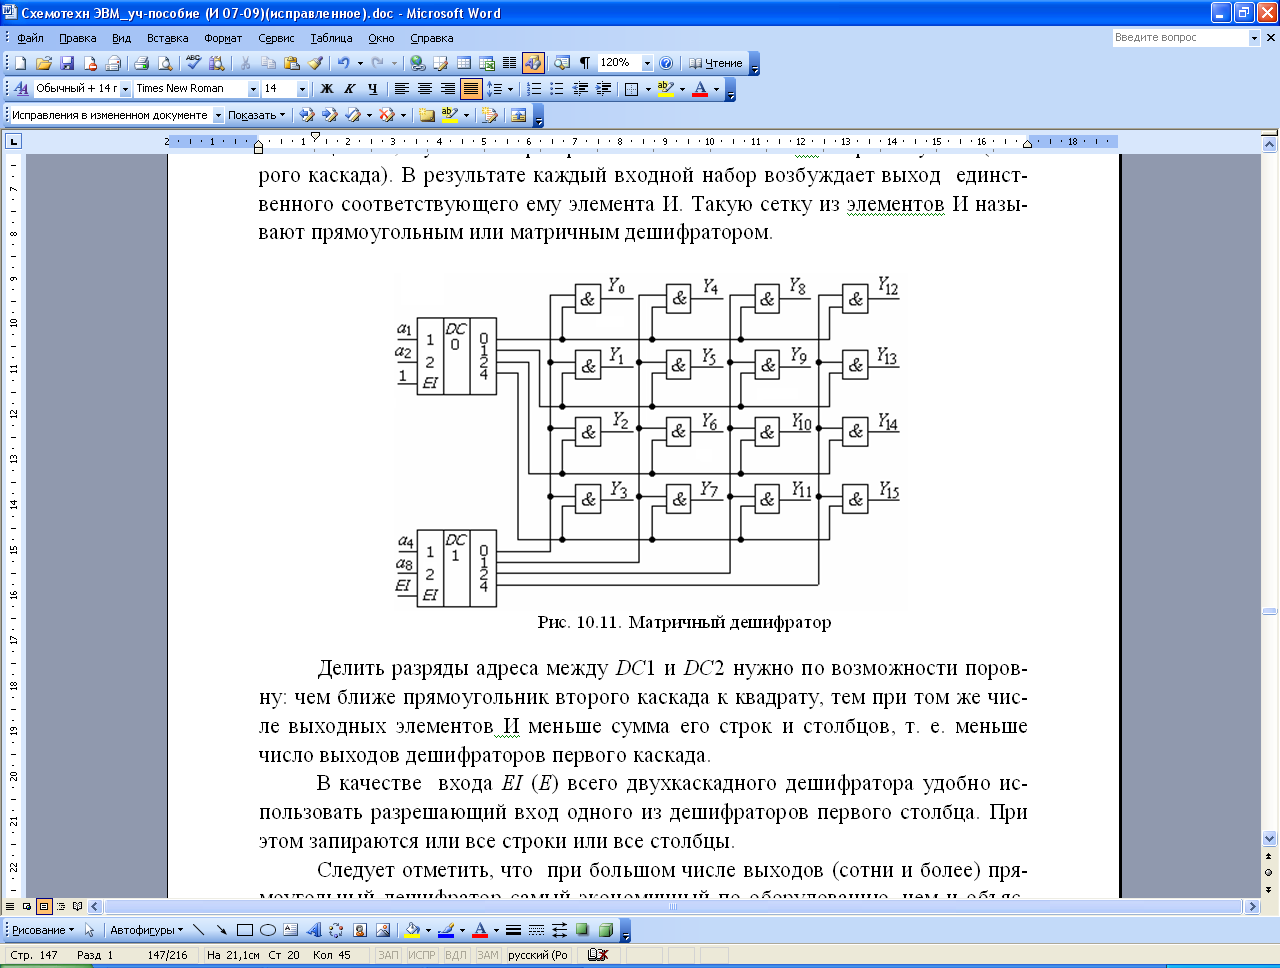
Task: Toggle Italic (К) formatting
Action: click(350, 89)
